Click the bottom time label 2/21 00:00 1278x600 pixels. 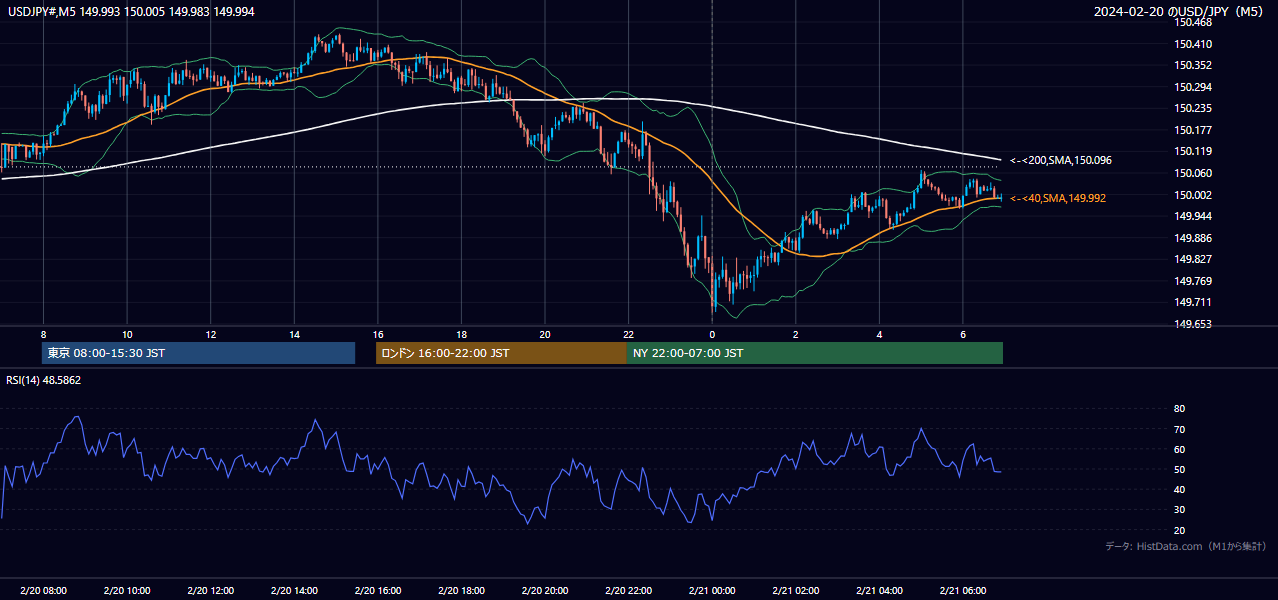[x=712, y=591]
